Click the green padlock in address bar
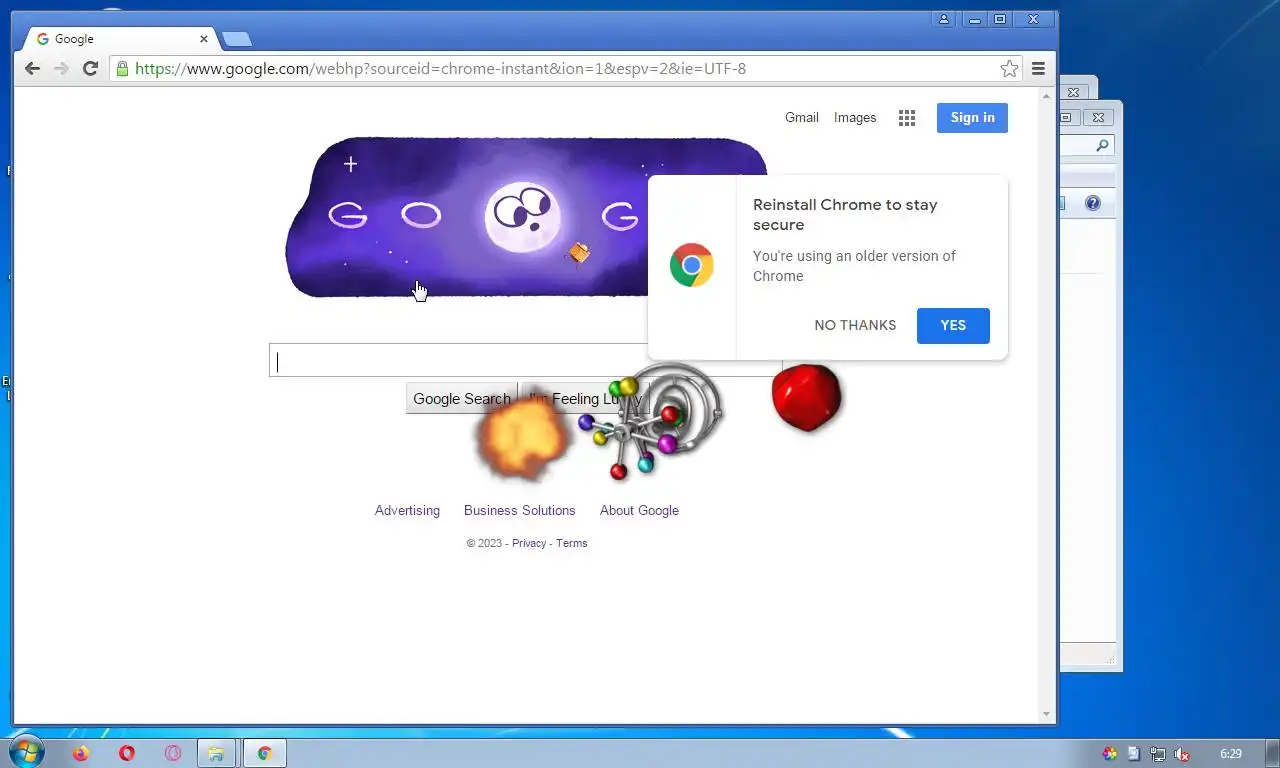 (x=122, y=68)
